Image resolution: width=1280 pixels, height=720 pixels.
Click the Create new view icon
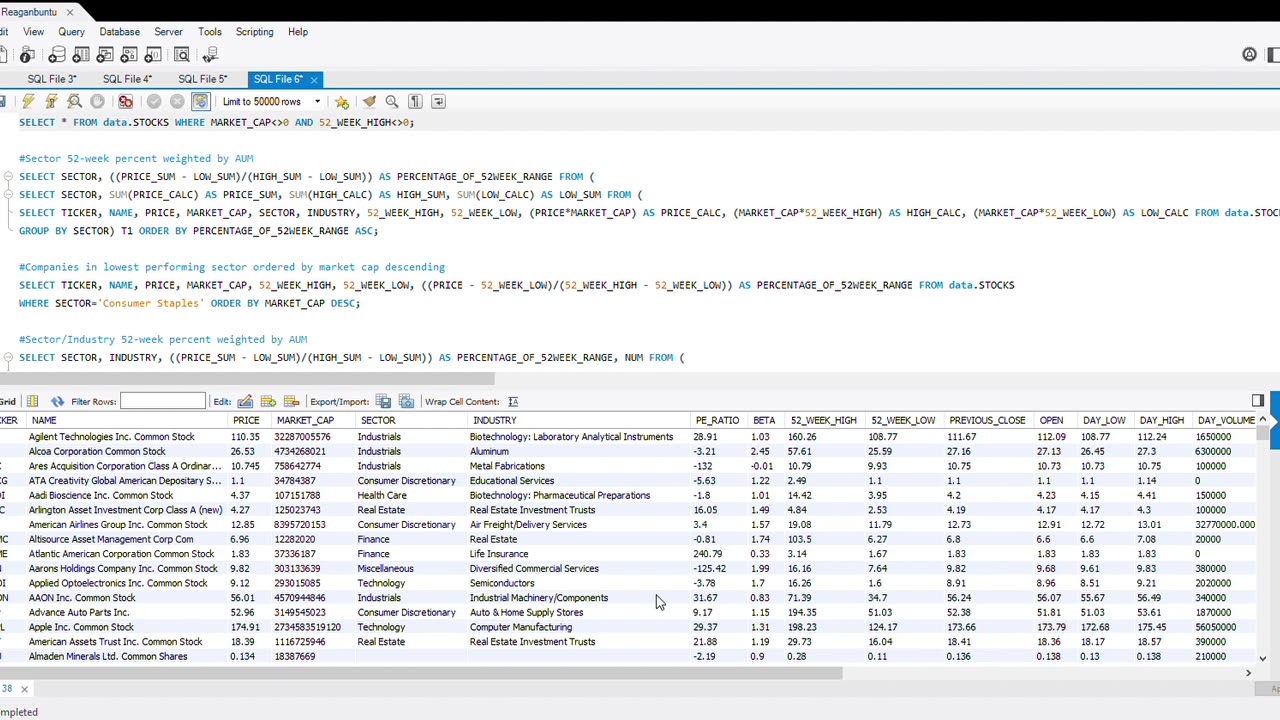105,55
